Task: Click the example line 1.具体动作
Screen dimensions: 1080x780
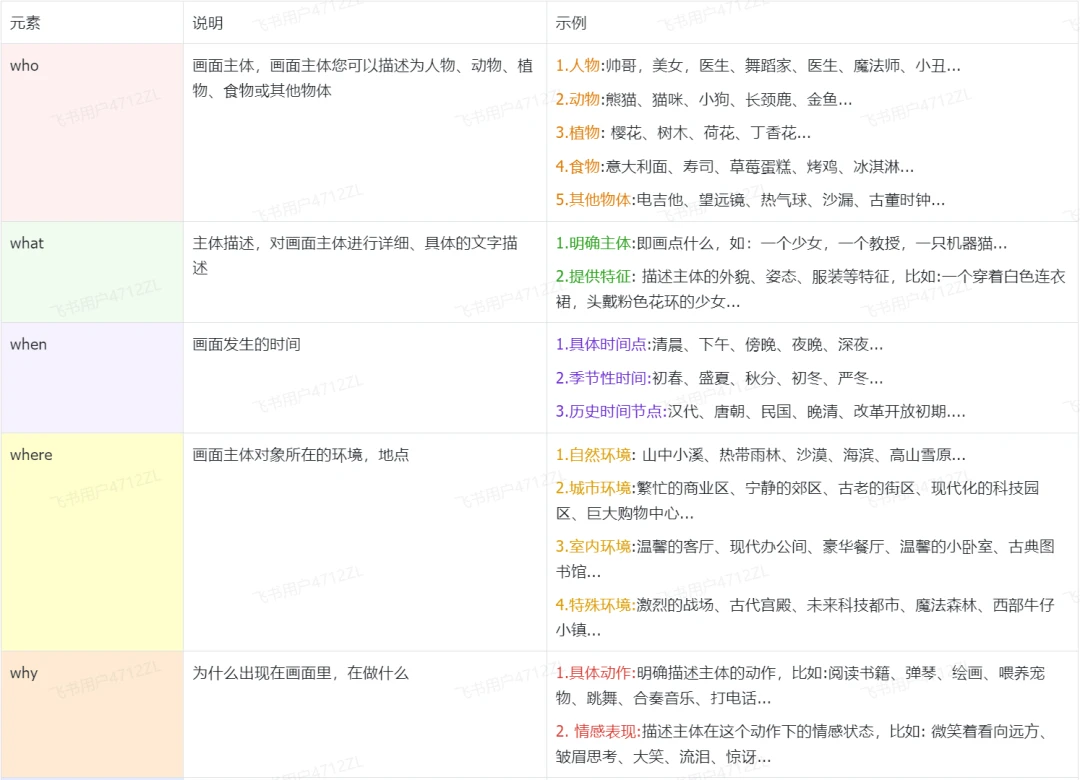Action: point(800,686)
